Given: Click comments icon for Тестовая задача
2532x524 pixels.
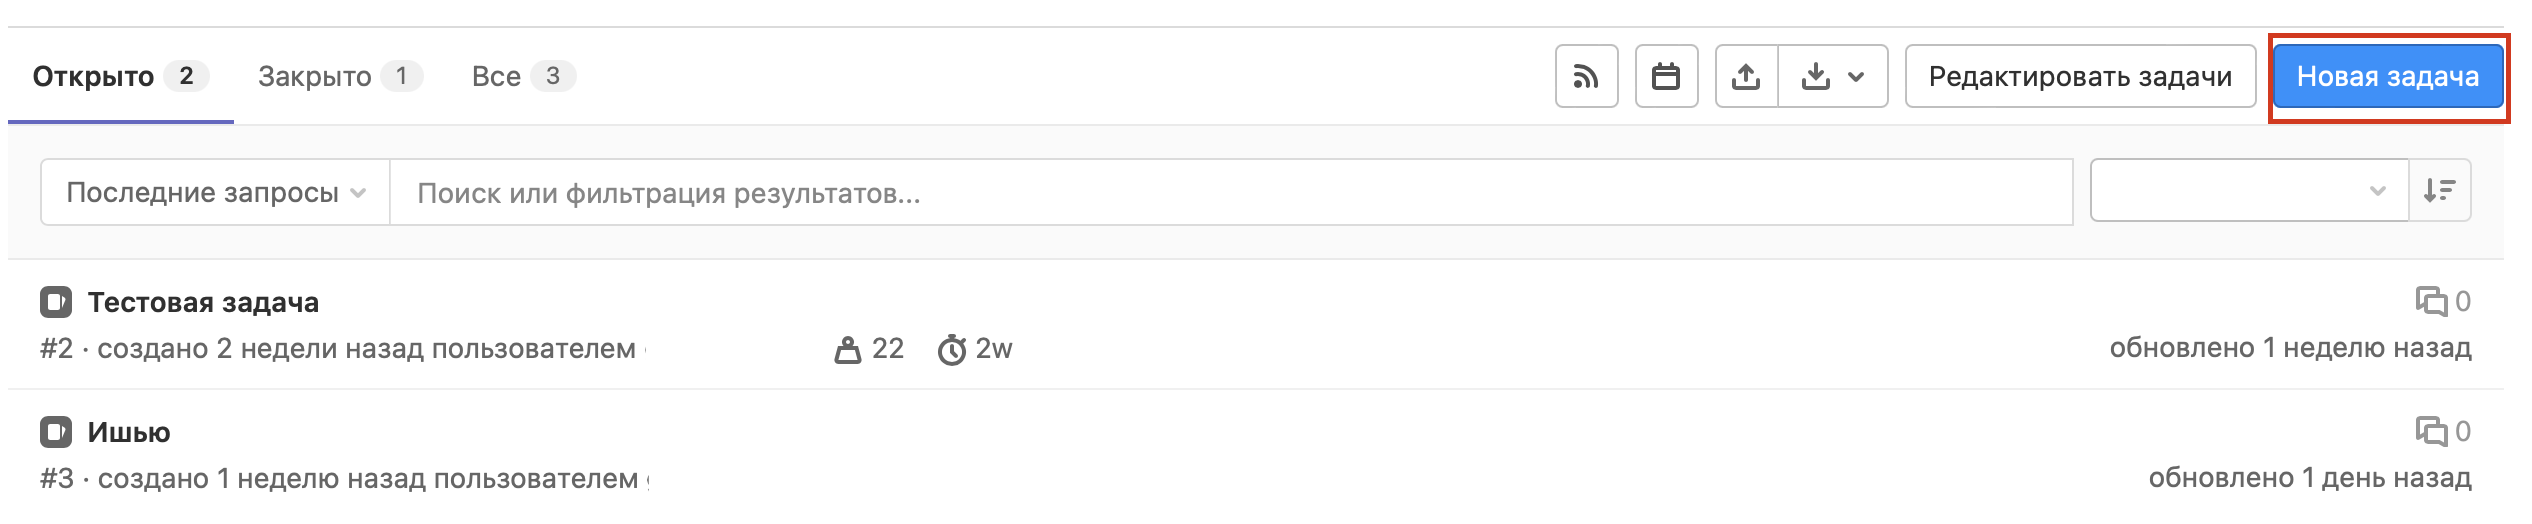Looking at the screenshot, I should tap(2431, 301).
